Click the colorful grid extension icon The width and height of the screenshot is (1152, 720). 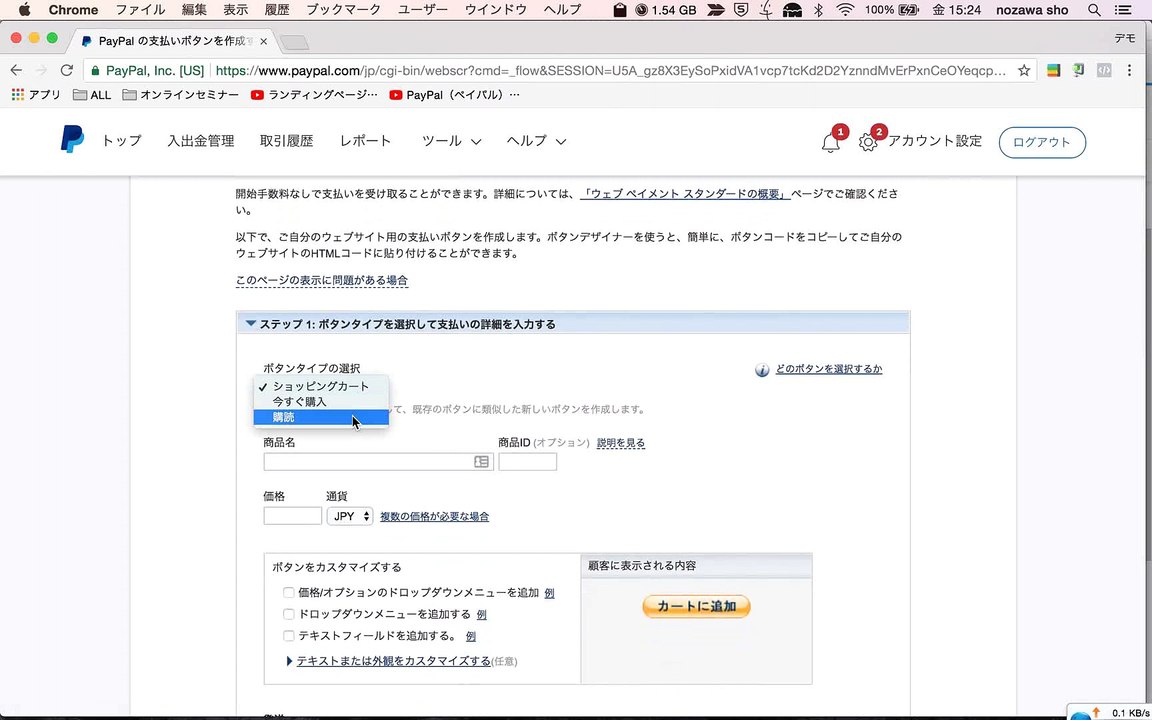pyautogui.click(x=1054, y=71)
